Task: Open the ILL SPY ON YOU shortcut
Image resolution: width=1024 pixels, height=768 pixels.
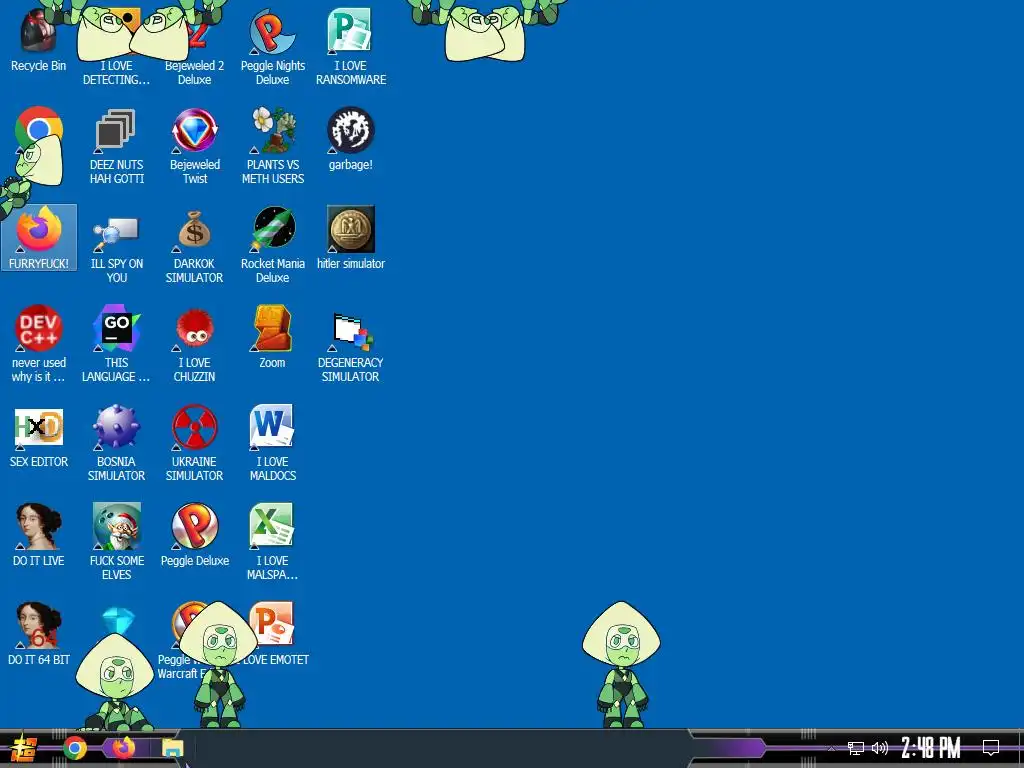Action: tap(116, 246)
